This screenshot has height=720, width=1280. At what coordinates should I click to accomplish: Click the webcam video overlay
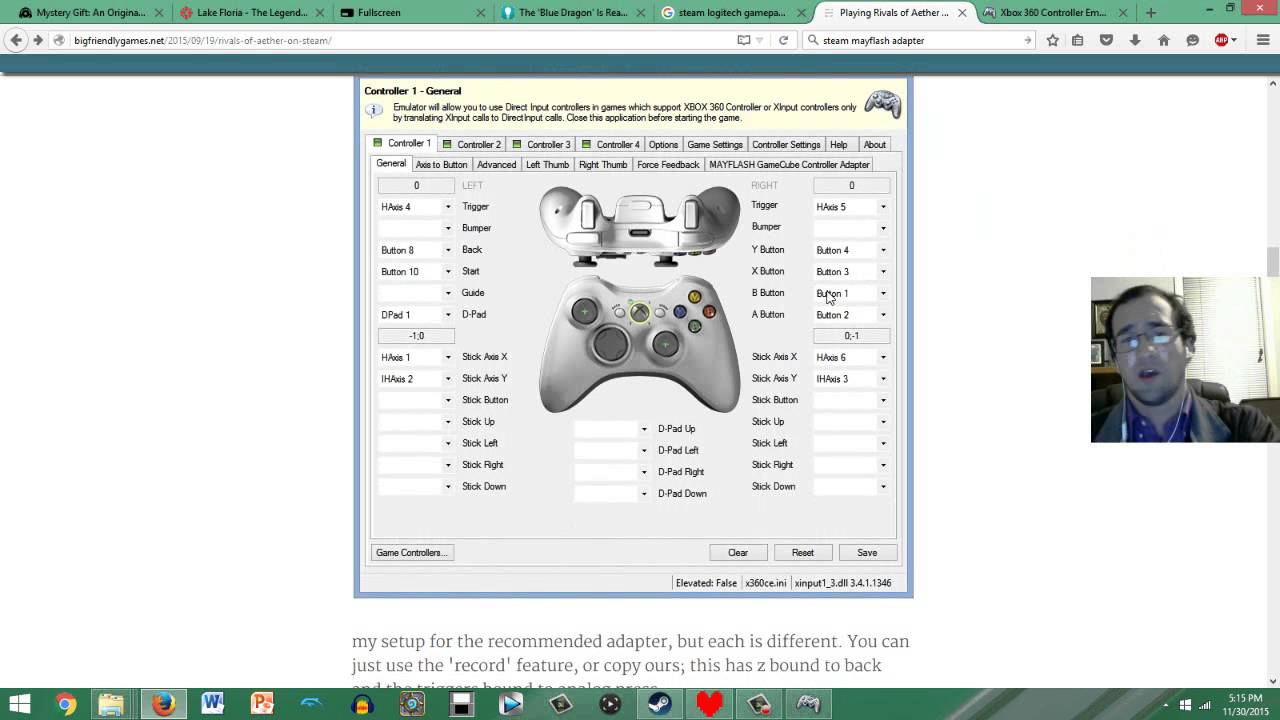(x=1185, y=359)
